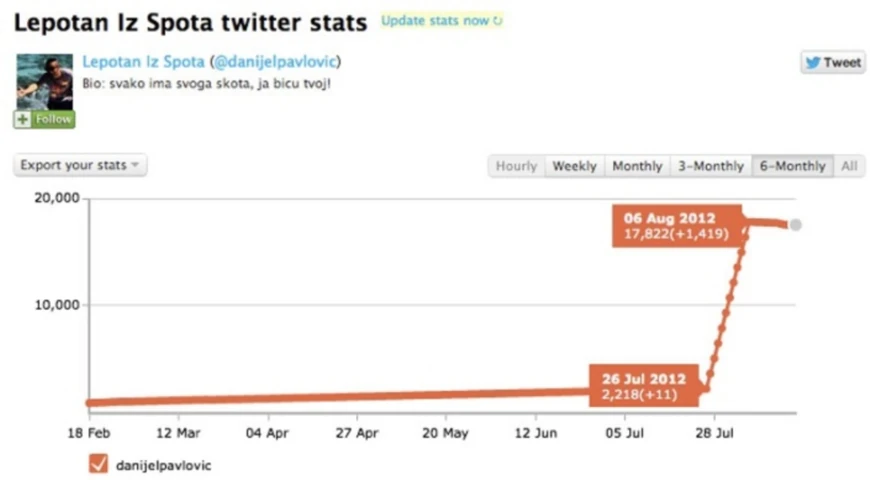Show the Monthly stats view
The image size is (870, 480).
637,167
